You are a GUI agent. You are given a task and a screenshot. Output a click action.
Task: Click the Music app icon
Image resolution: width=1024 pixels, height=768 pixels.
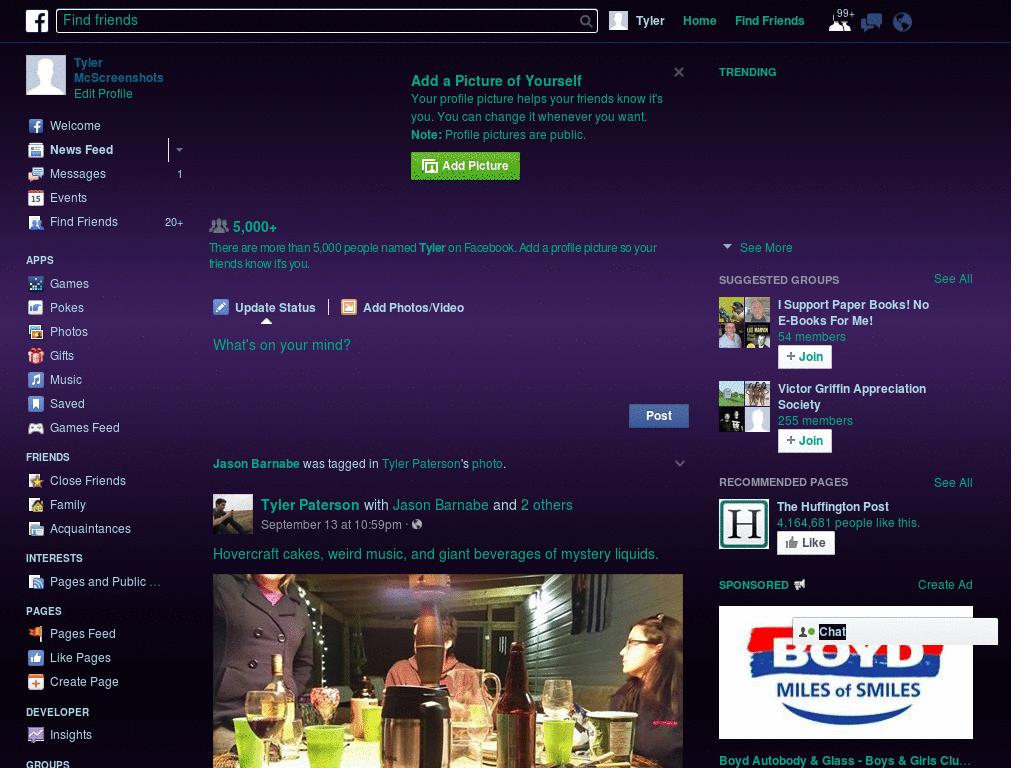tap(36, 380)
